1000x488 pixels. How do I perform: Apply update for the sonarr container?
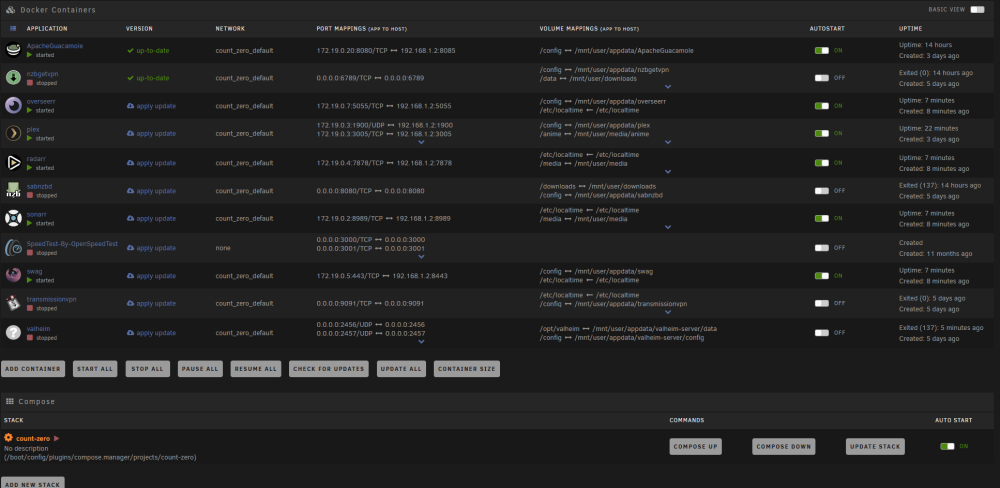(151, 218)
